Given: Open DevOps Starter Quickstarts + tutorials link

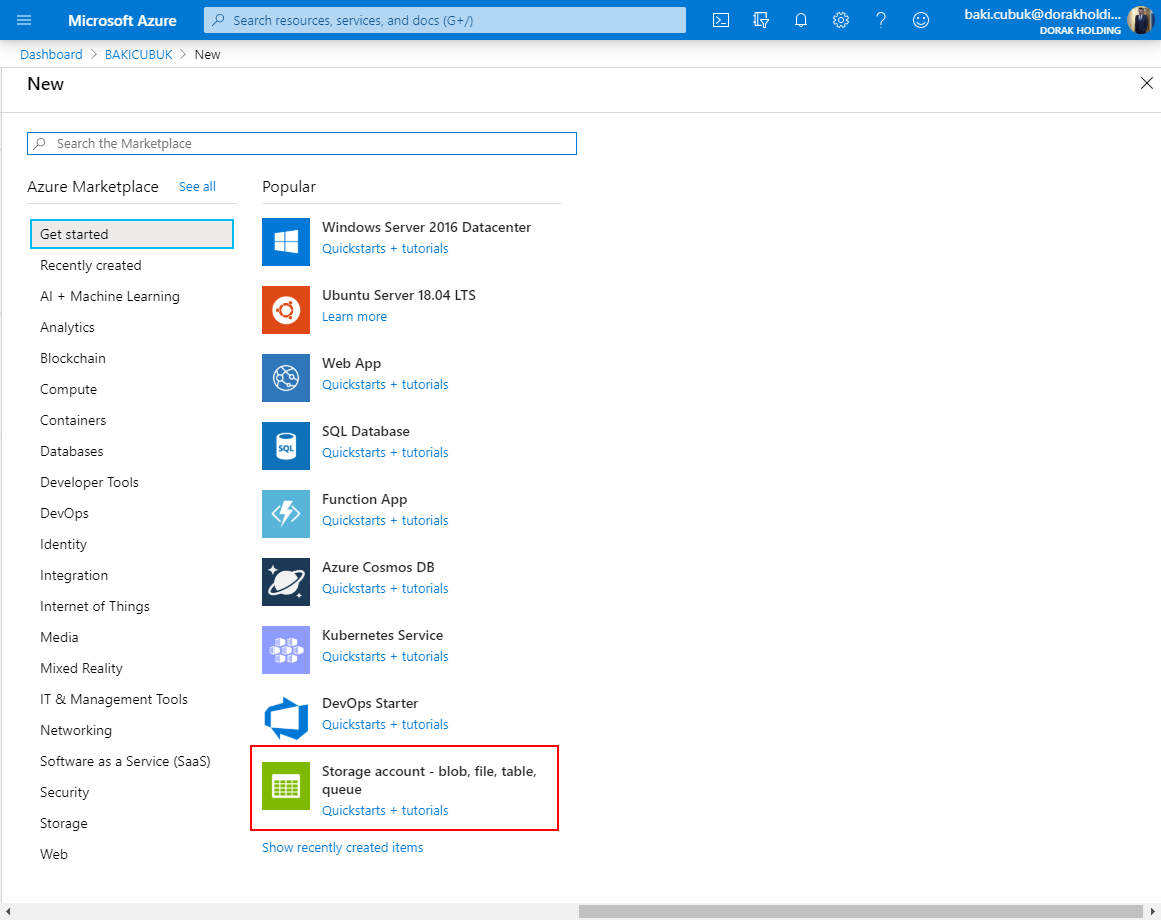Looking at the screenshot, I should click(x=385, y=725).
